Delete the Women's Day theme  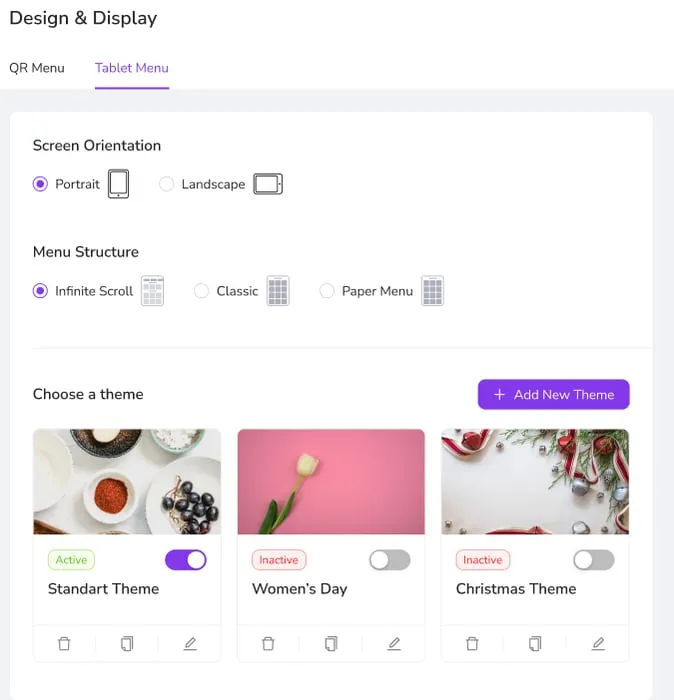pyautogui.click(x=268, y=643)
